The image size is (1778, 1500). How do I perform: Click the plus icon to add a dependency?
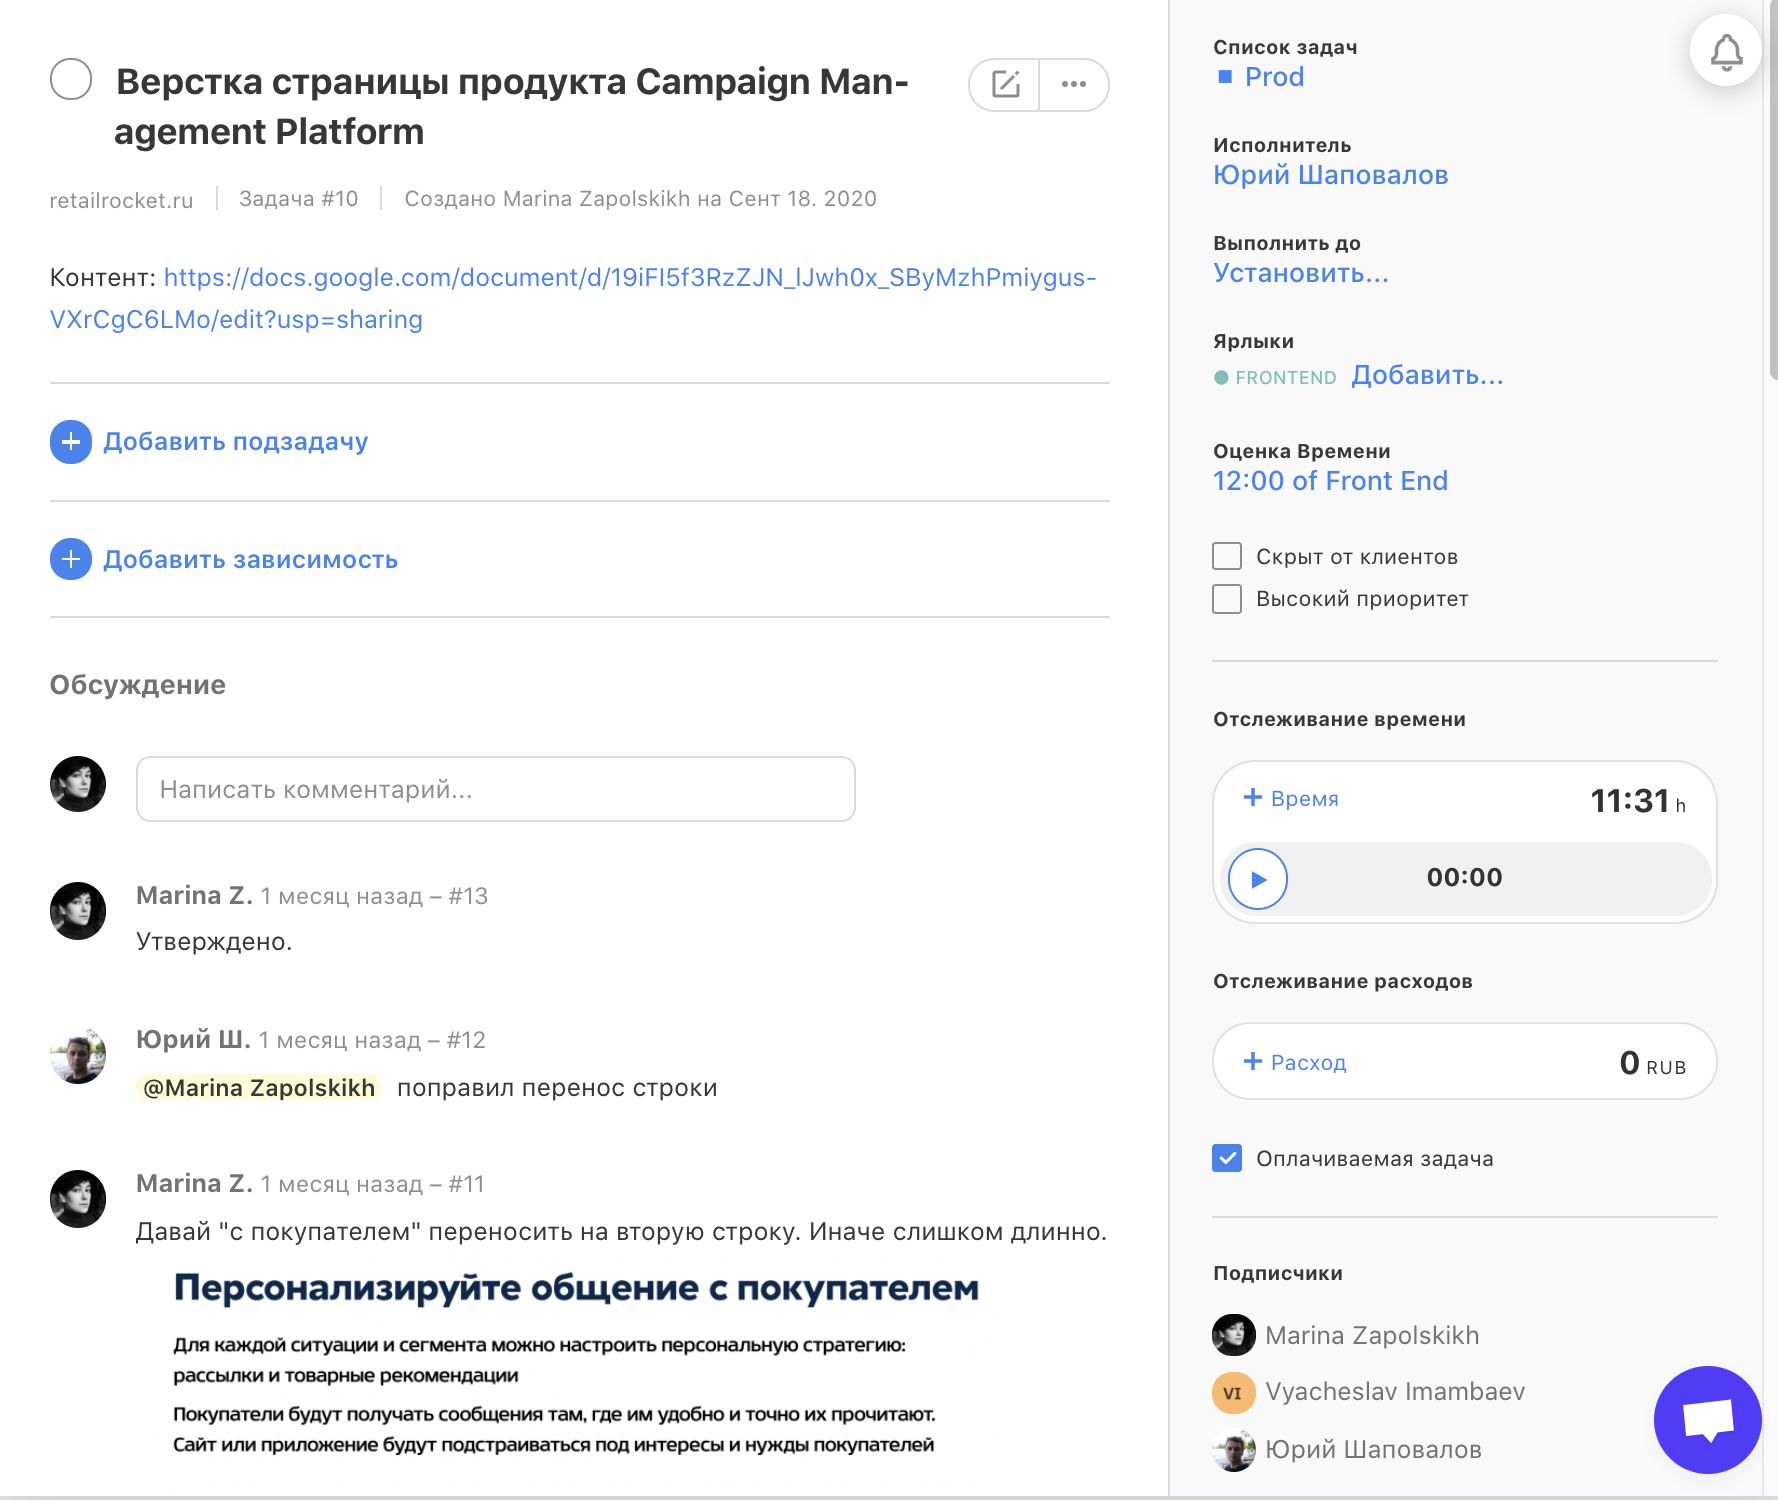coord(69,558)
